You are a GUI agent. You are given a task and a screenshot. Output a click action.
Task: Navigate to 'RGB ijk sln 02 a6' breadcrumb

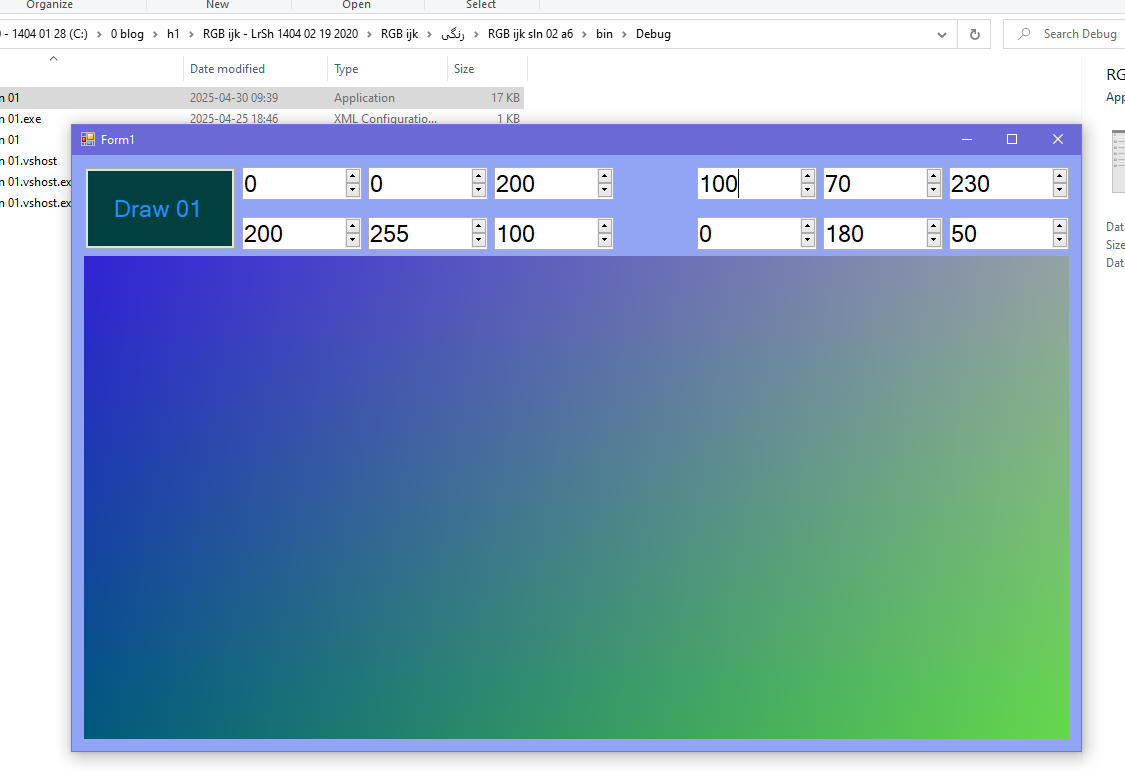pos(530,34)
